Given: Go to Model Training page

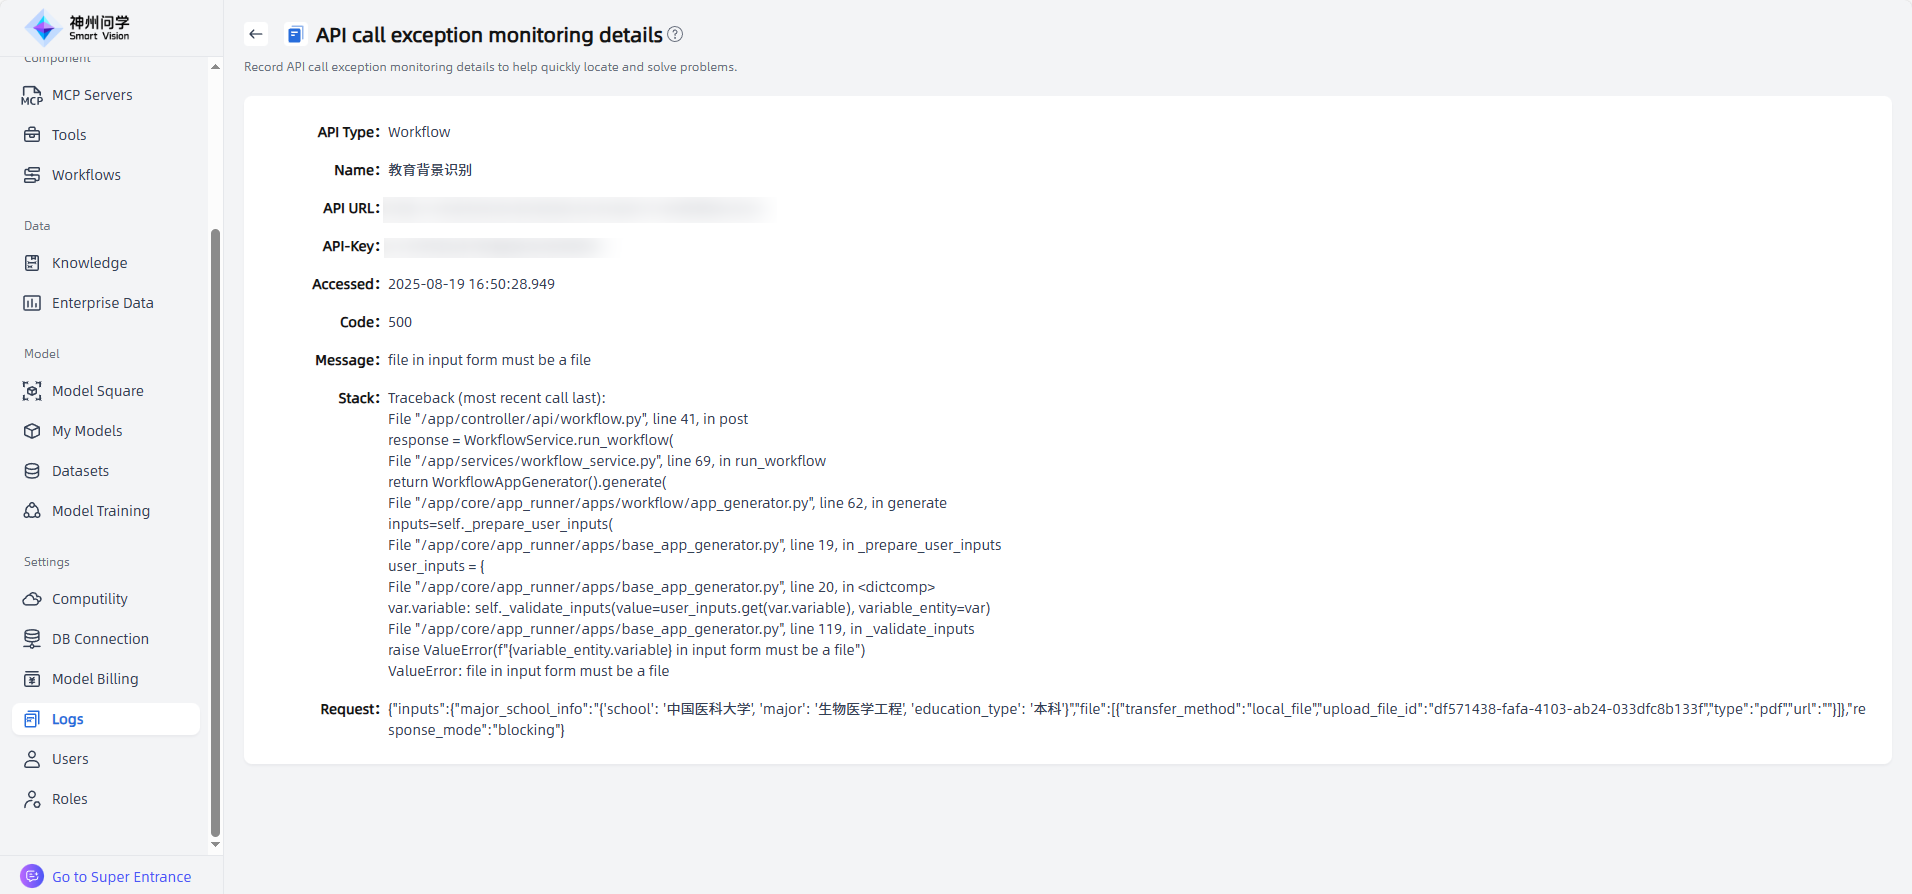Looking at the screenshot, I should tap(101, 511).
